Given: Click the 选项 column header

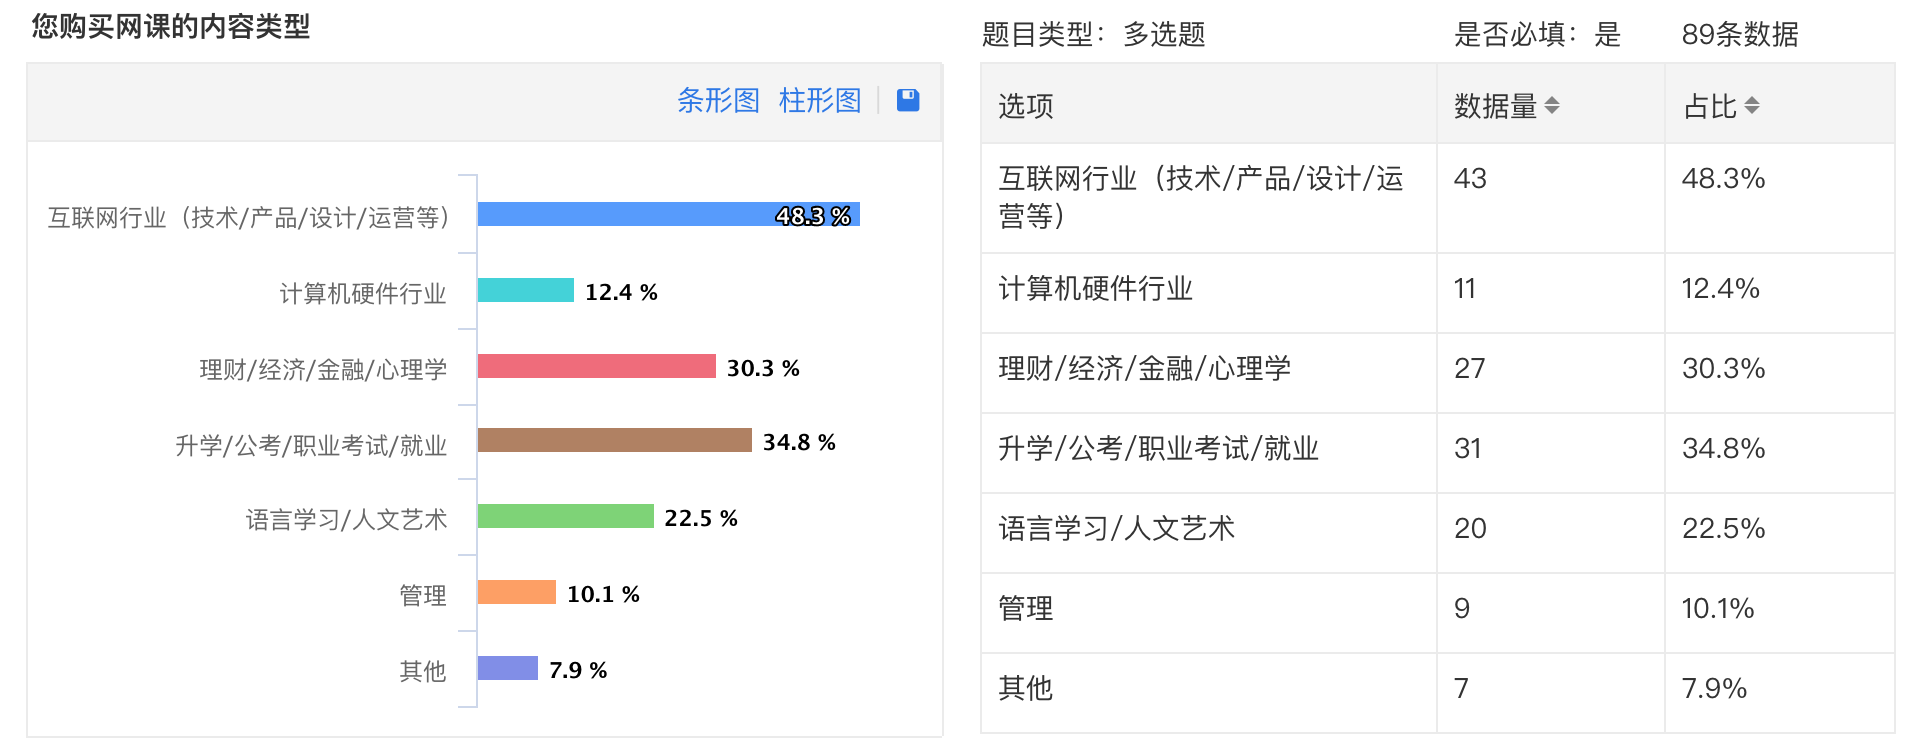Looking at the screenshot, I should pos(1026,106).
